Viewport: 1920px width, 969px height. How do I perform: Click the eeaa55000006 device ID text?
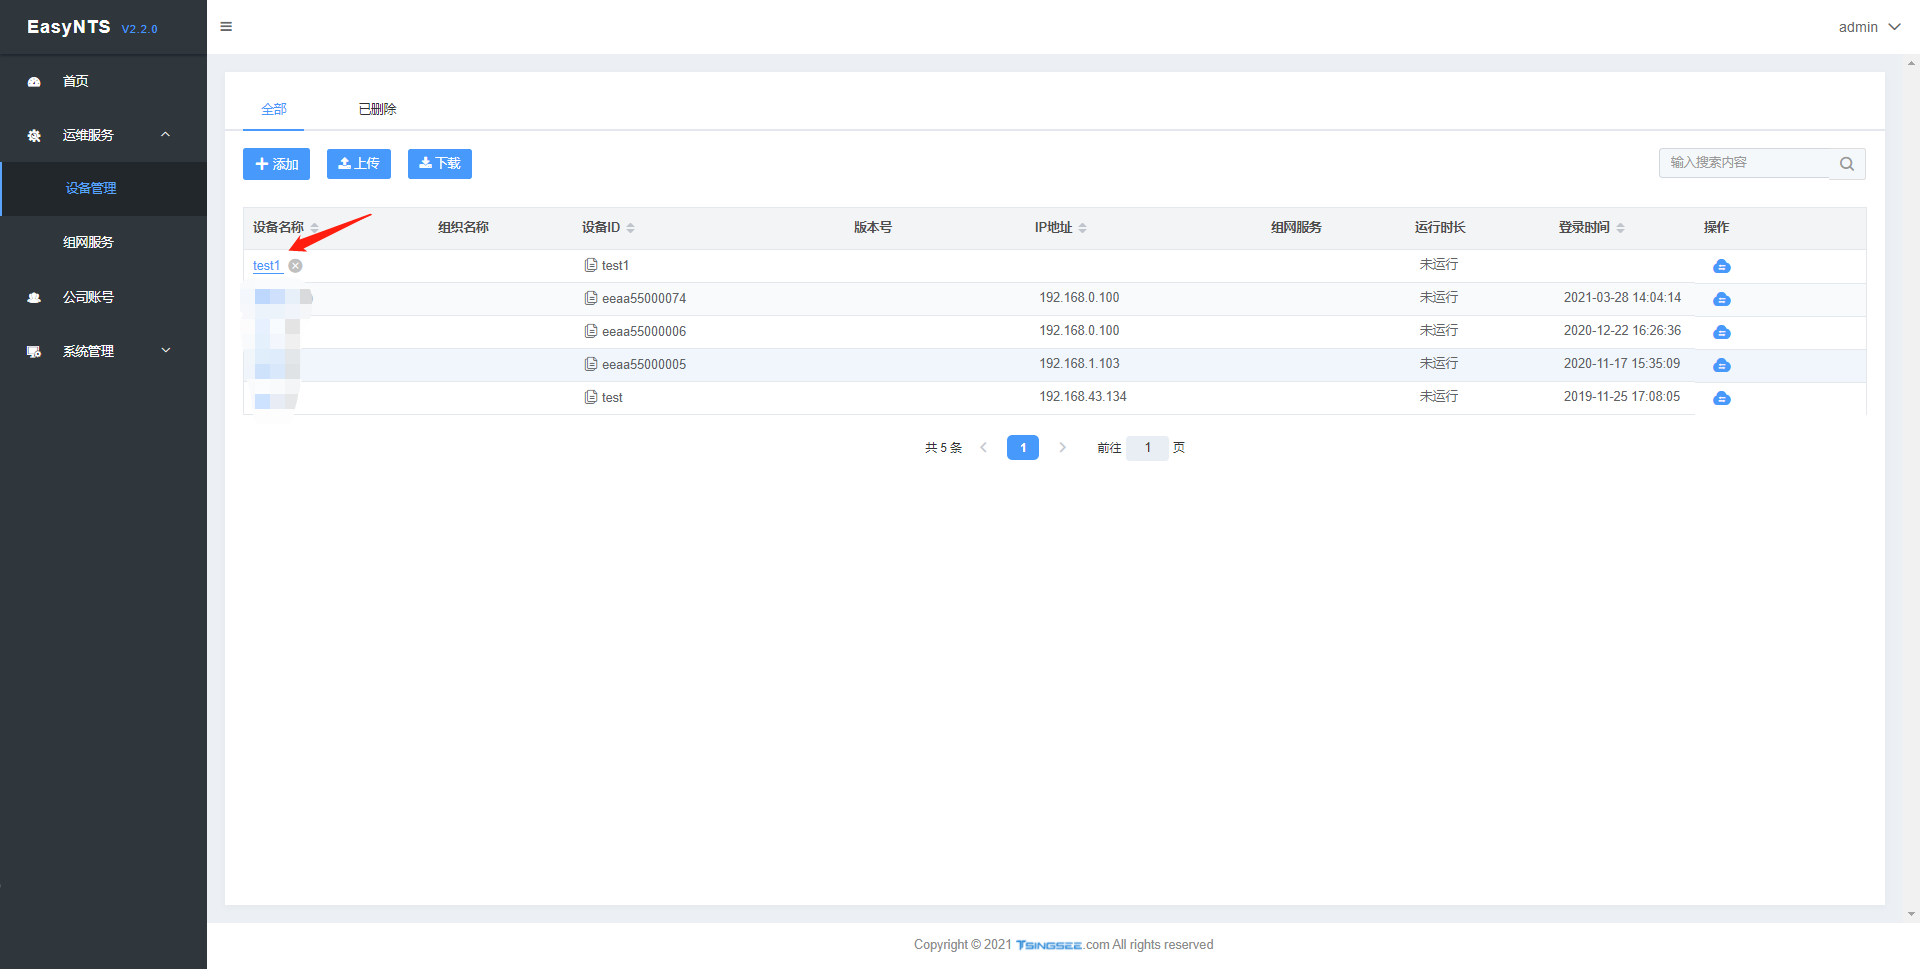coord(644,331)
